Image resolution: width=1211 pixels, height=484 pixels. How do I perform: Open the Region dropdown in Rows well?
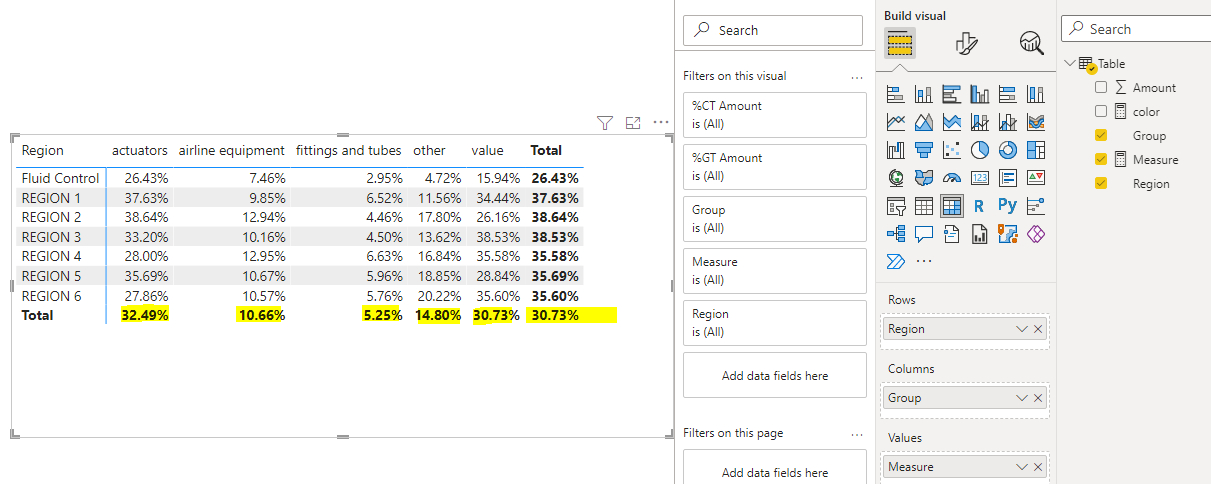pyautogui.click(x=1021, y=329)
